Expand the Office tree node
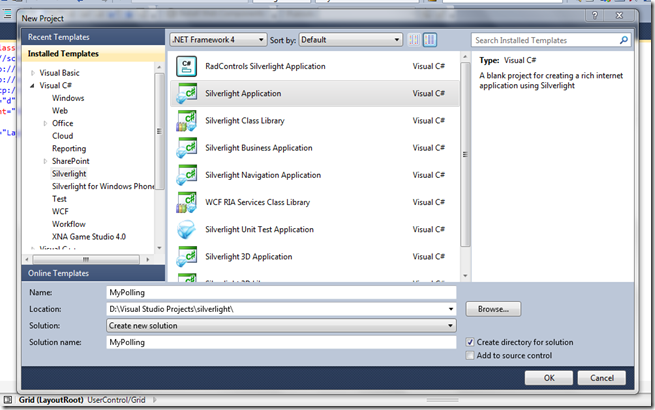Viewport: 655px width, 410px height. 45,124
